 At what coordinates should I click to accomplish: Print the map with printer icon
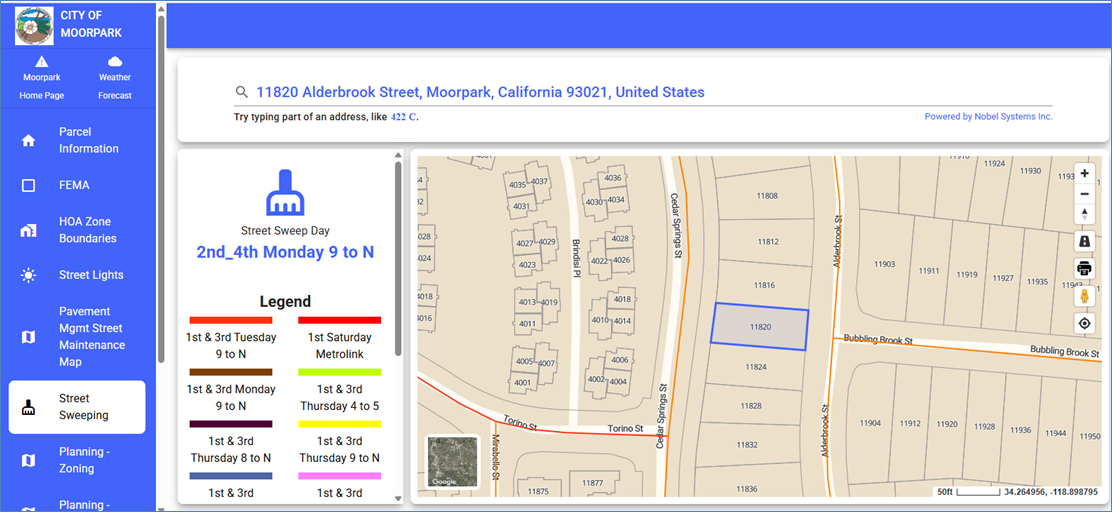tap(1085, 269)
